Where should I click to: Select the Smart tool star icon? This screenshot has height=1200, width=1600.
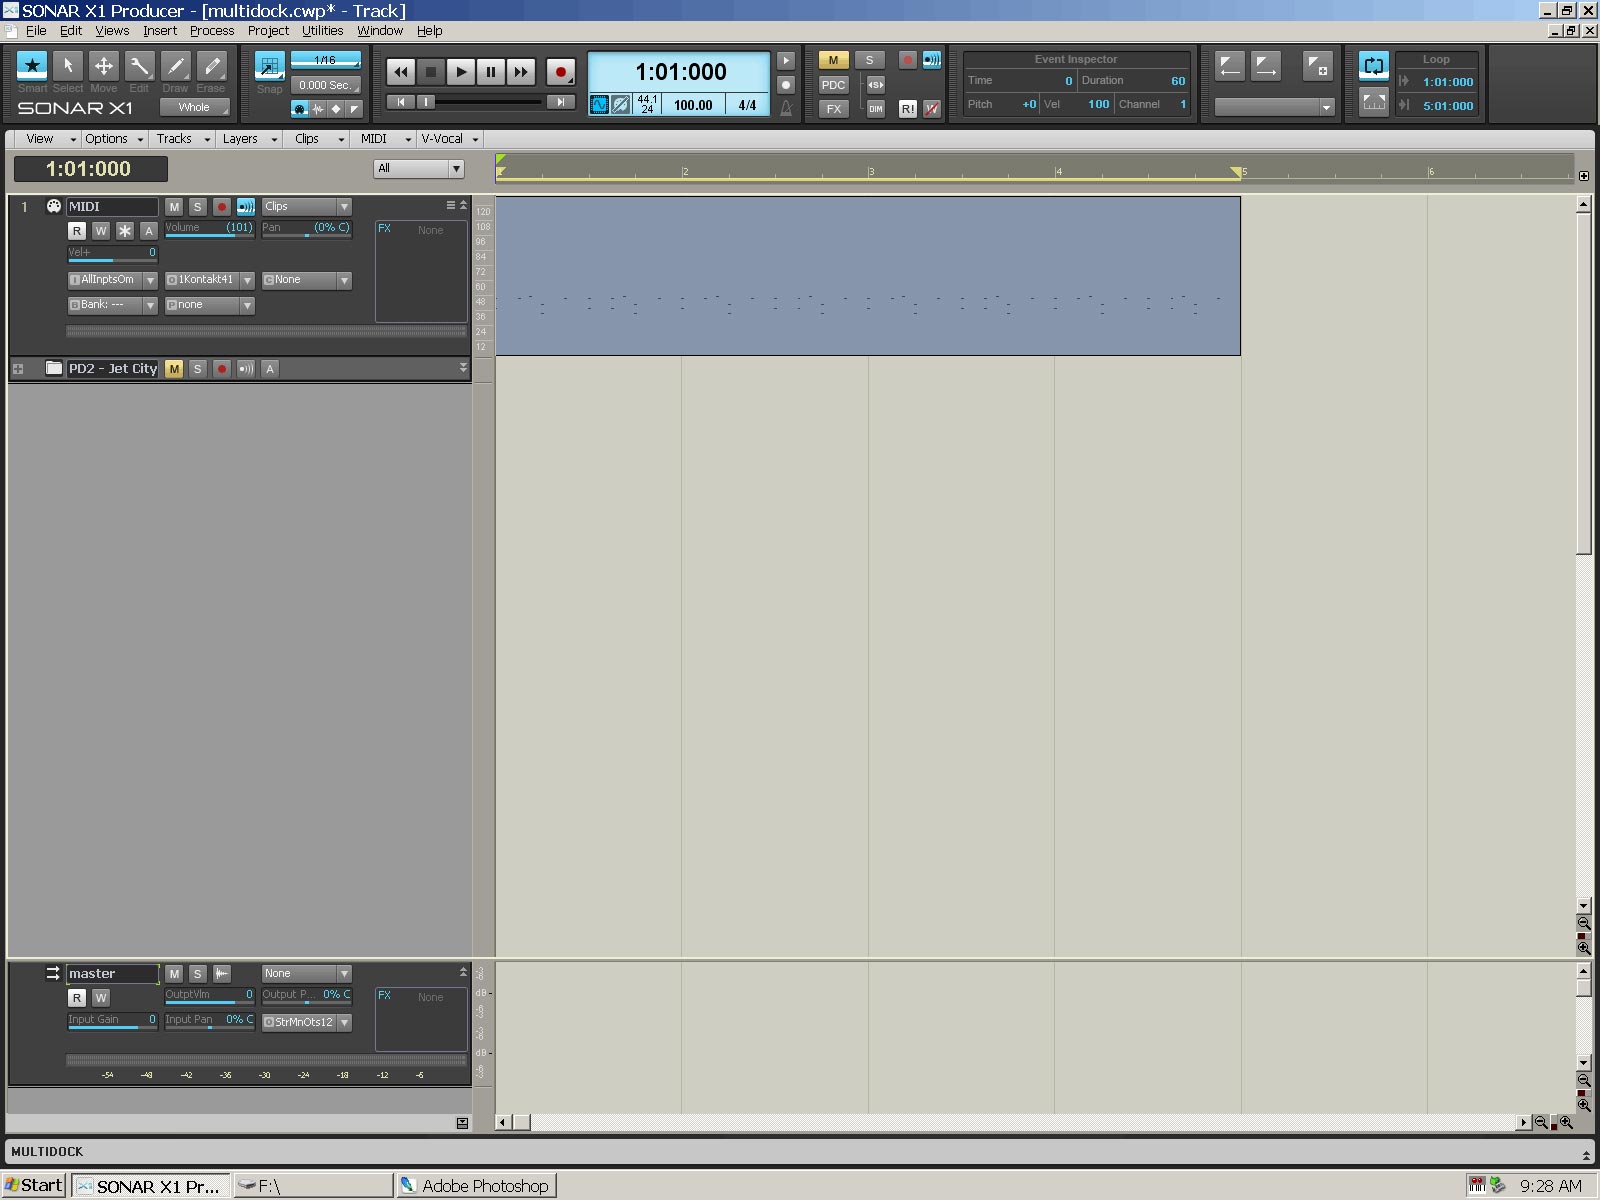click(x=32, y=67)
